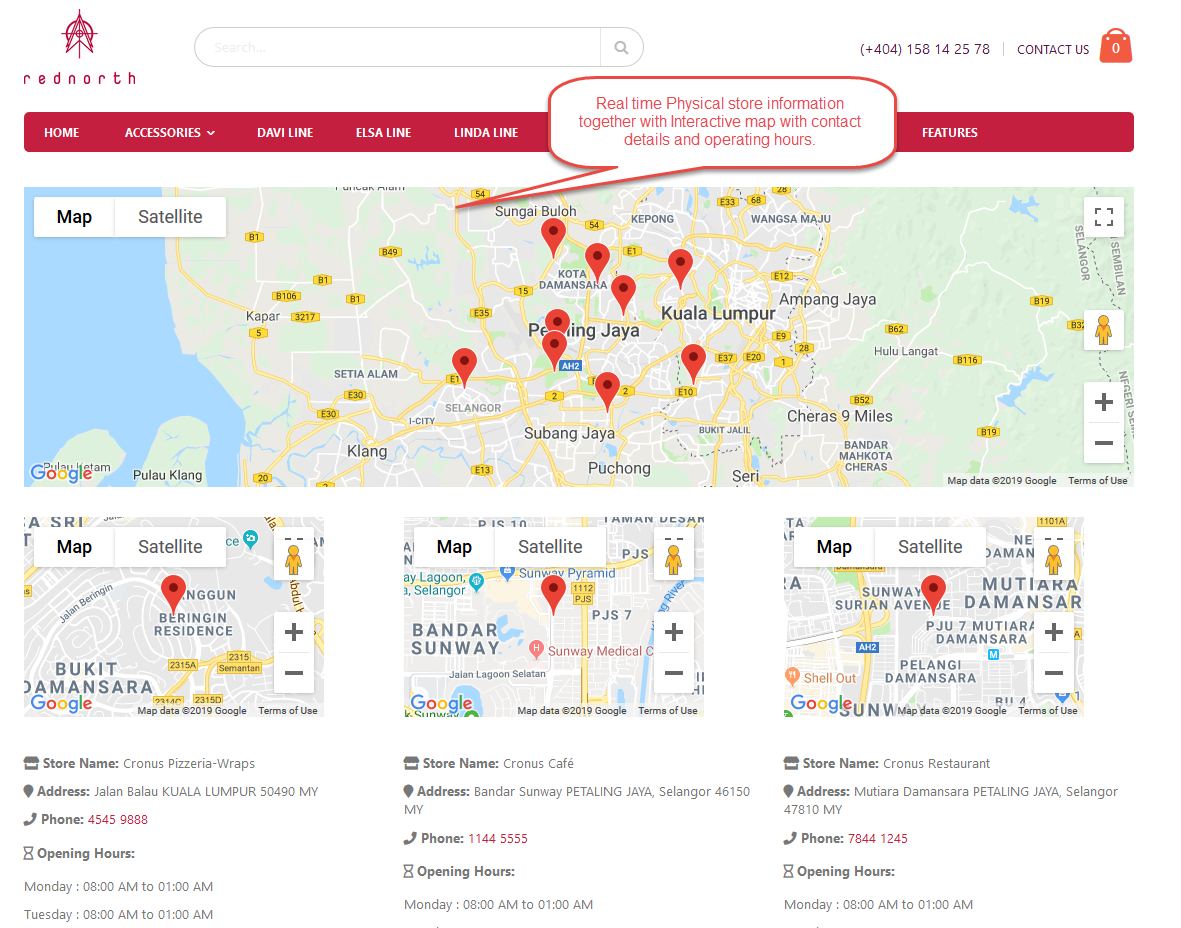Viewport: 1181px width, 928px height.
Task: Open the Contact Us link
Action: [1053, 50]
